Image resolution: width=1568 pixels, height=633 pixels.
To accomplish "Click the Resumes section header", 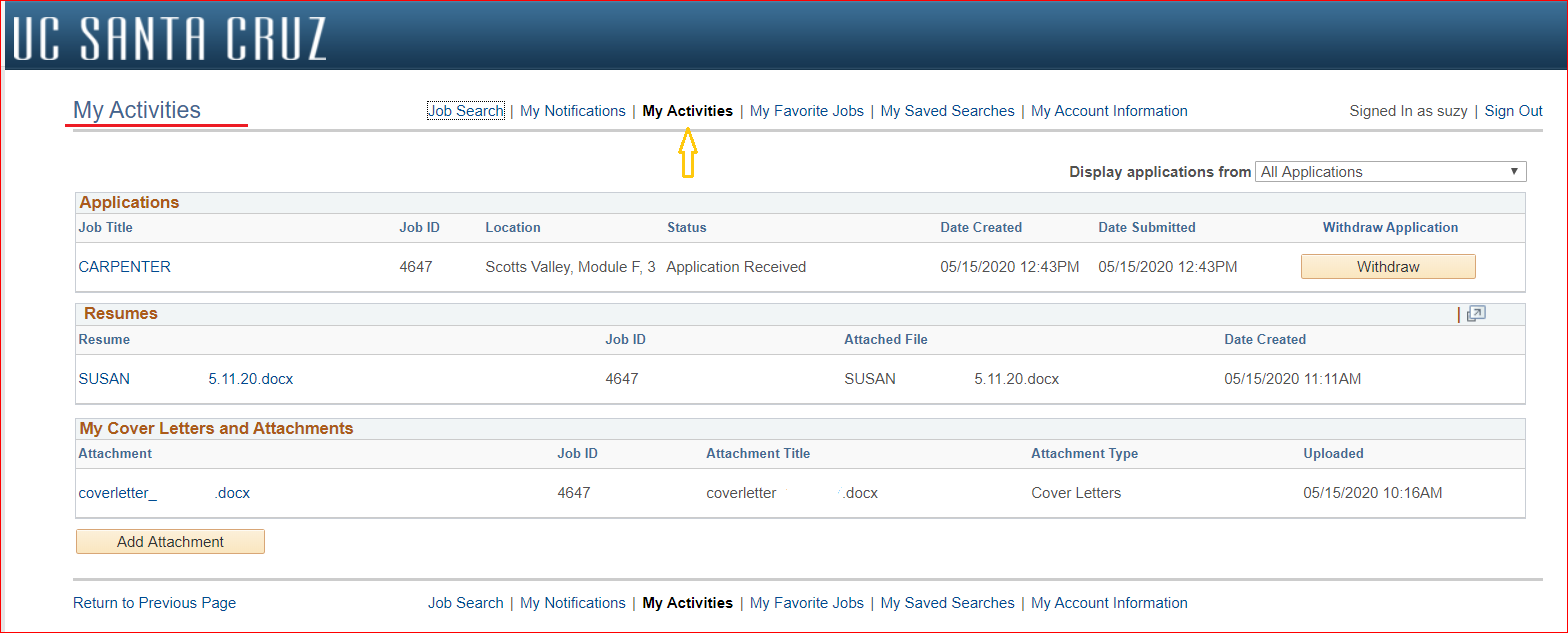I will point(121,314).
